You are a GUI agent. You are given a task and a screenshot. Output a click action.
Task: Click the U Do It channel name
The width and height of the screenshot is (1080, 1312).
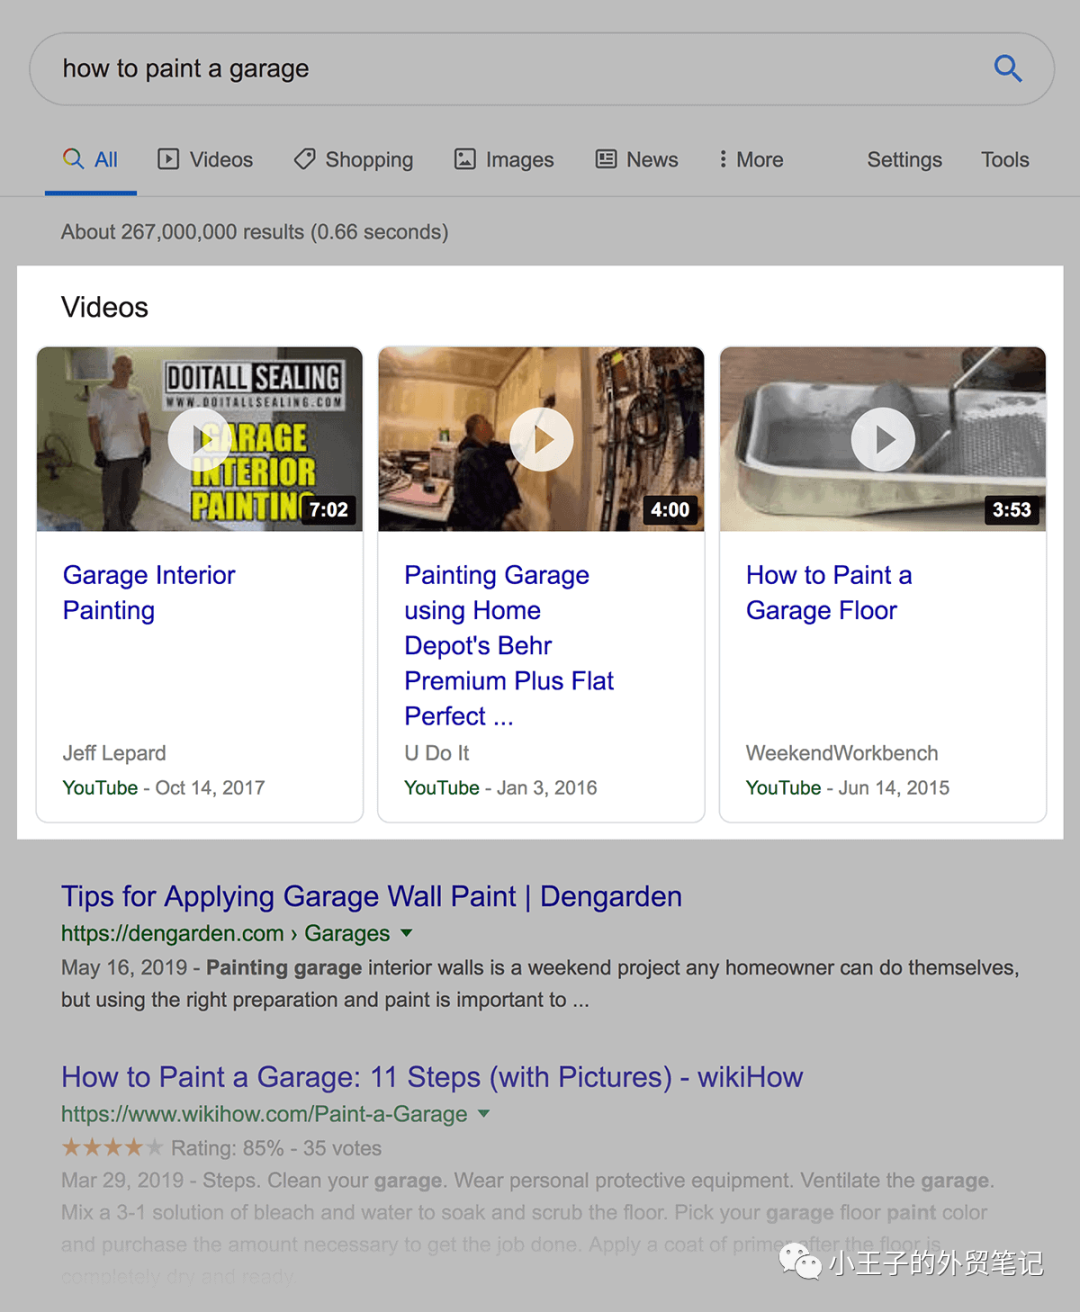coord(437,753)
